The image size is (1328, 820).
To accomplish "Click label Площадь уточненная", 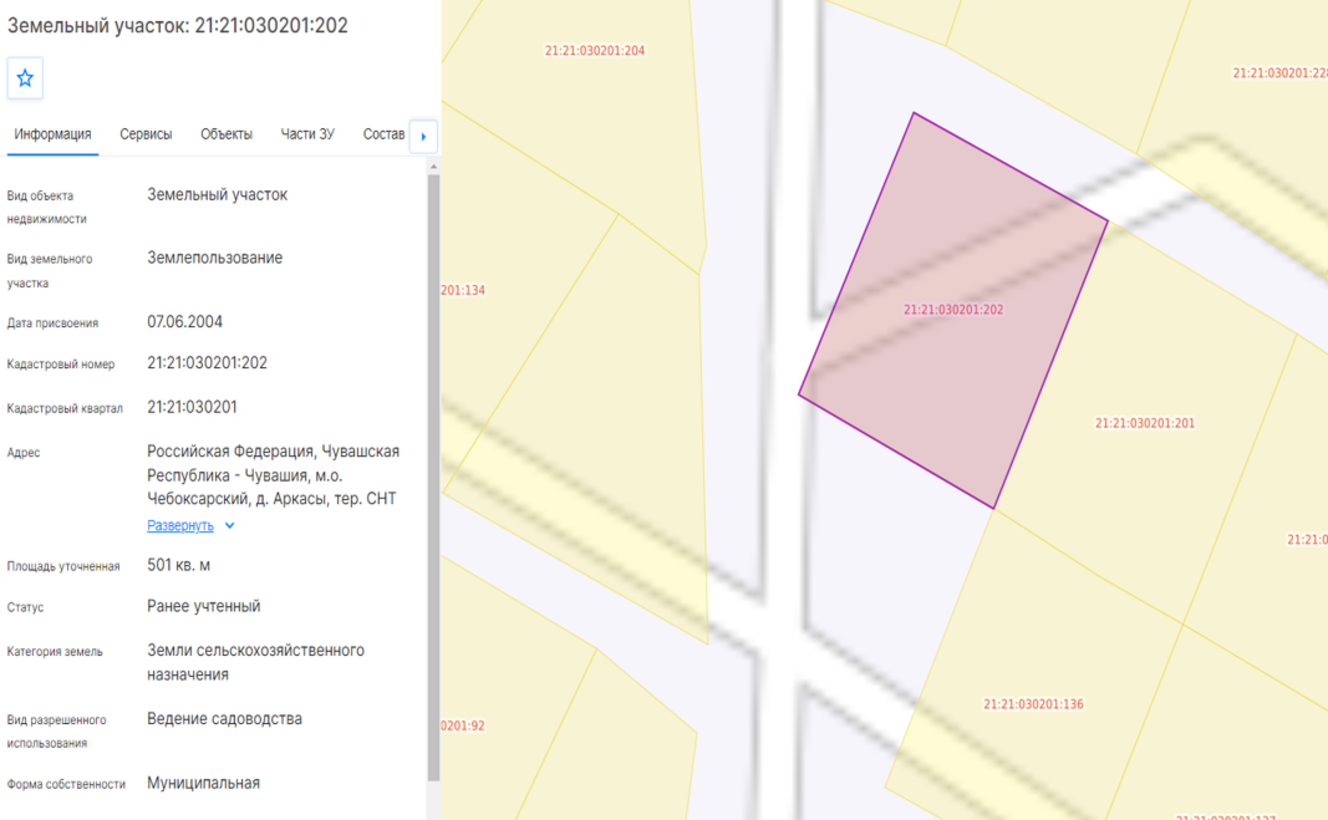I will (63, 566).
